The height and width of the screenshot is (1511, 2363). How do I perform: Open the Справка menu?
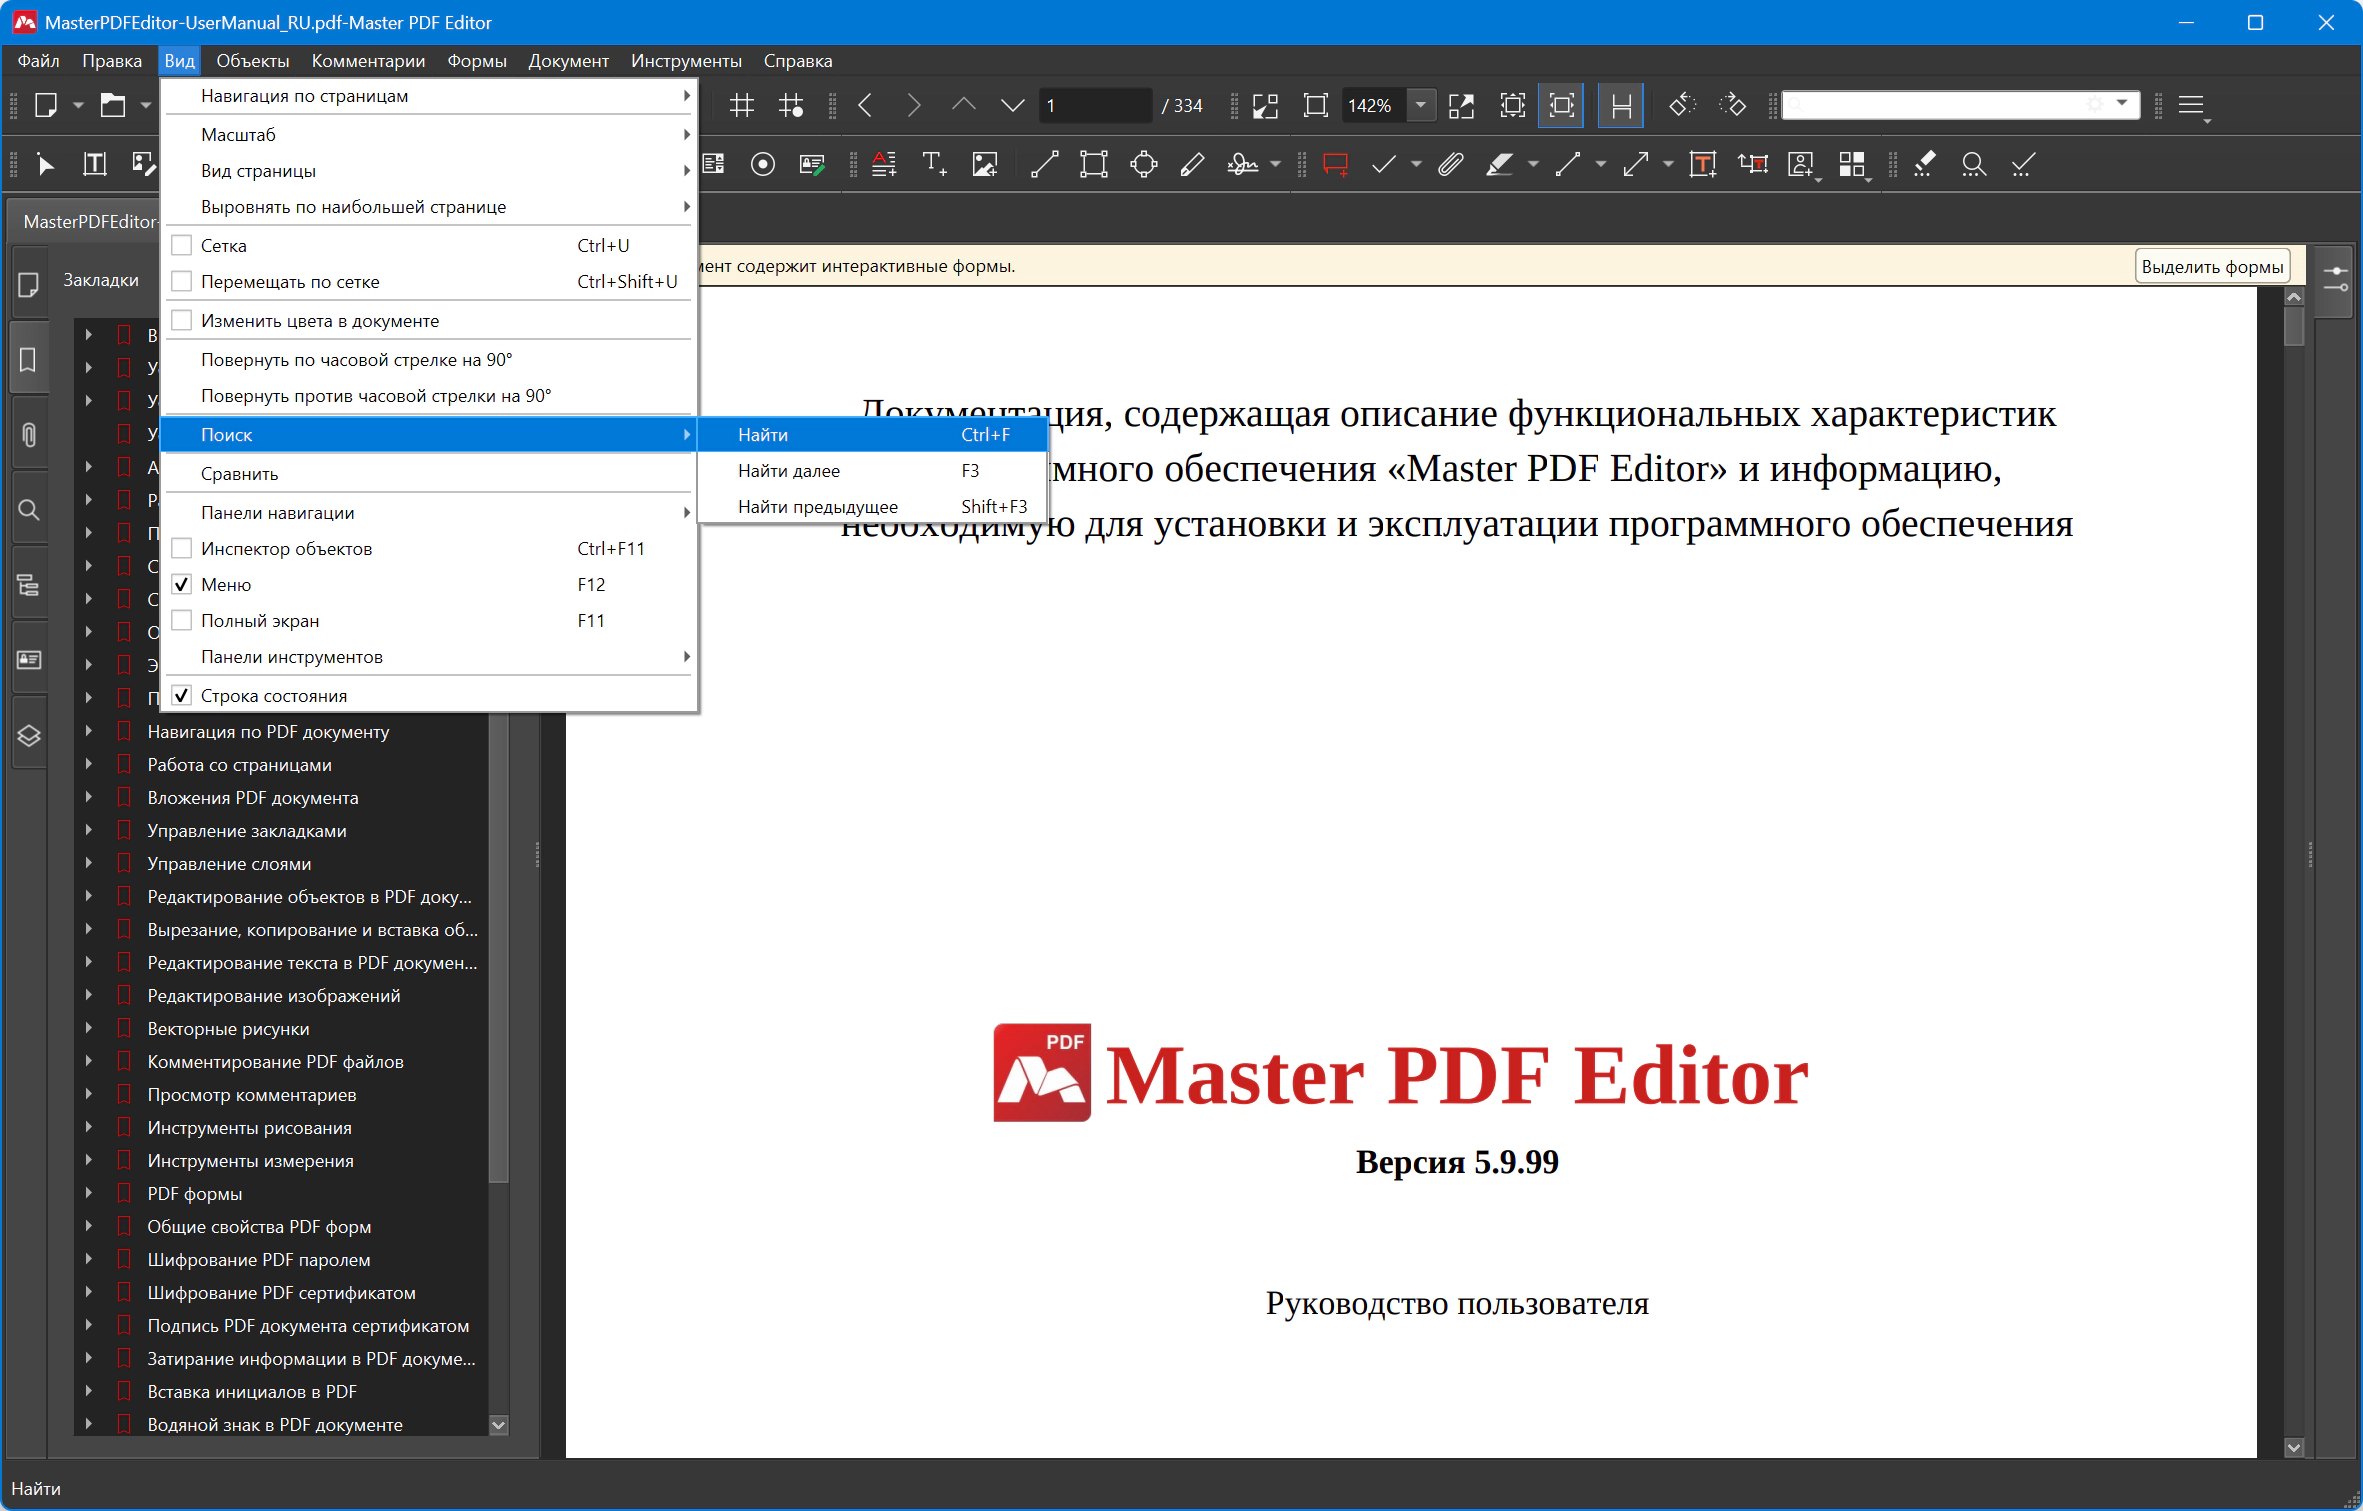798,61
